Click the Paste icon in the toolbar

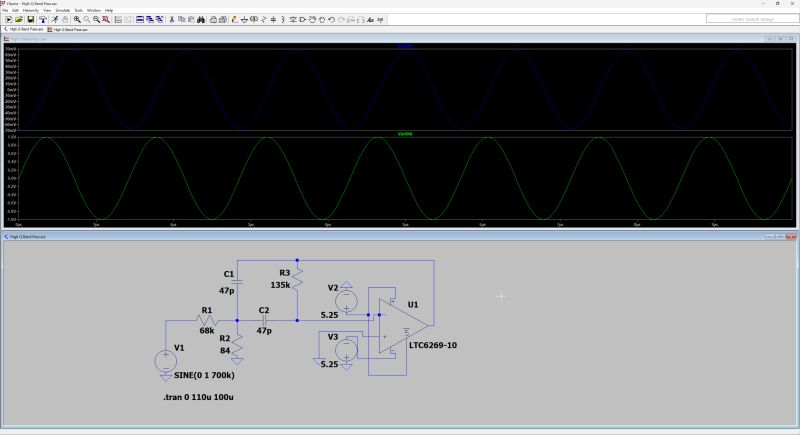[191, 19]
